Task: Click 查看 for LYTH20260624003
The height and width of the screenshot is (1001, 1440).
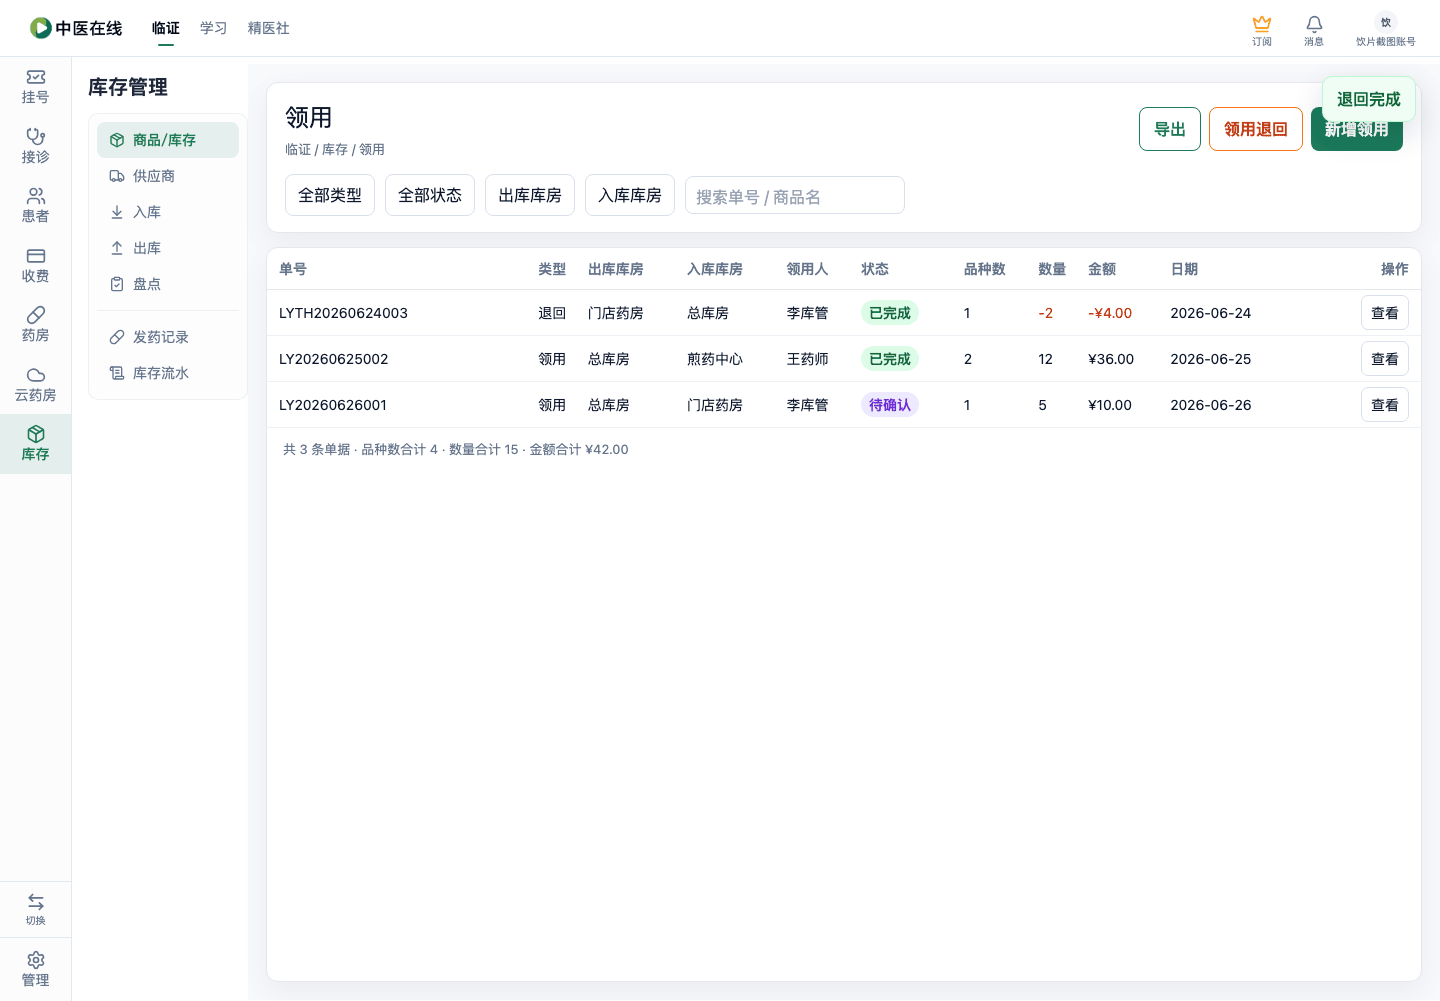Action: pyautogui.click(x=1385, y=313)
